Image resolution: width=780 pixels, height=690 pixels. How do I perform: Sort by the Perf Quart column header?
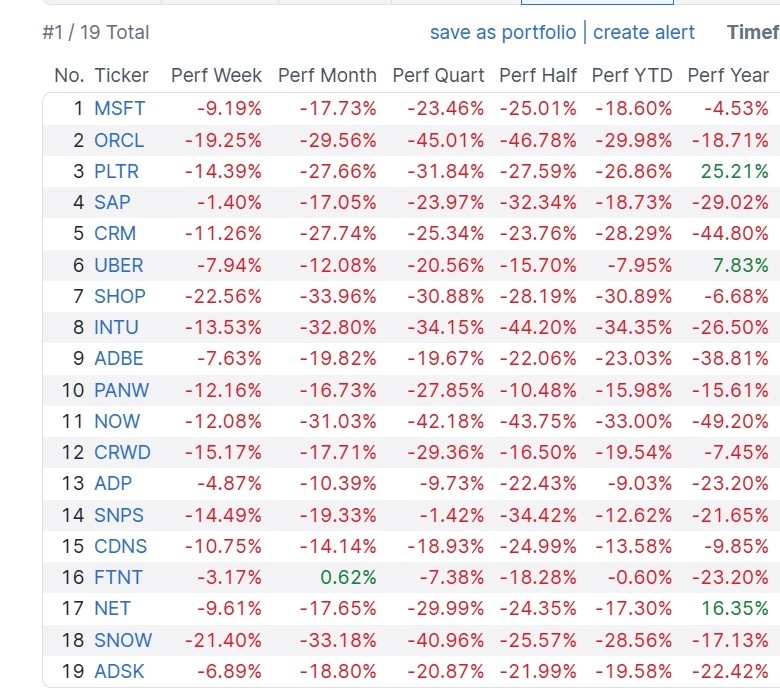coord(438,75)
